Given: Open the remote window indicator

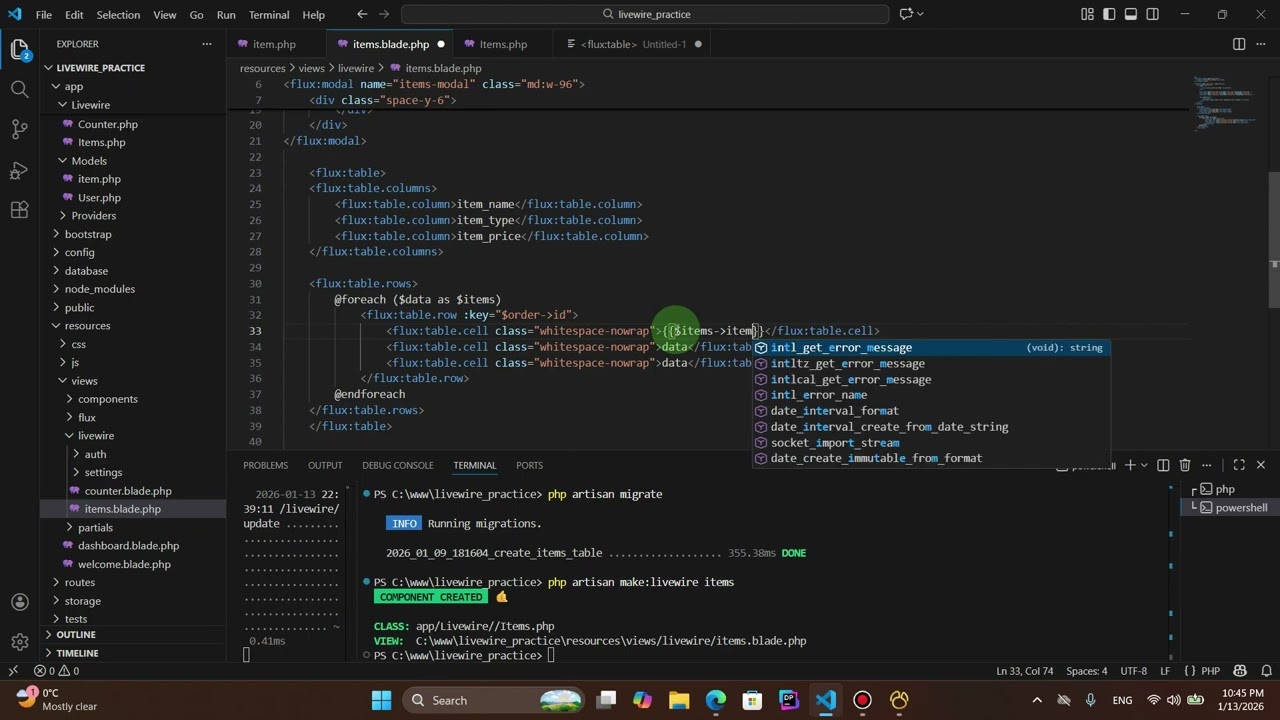Looking at the screenshot, I should pyautogui.click(x=13, y=671).
